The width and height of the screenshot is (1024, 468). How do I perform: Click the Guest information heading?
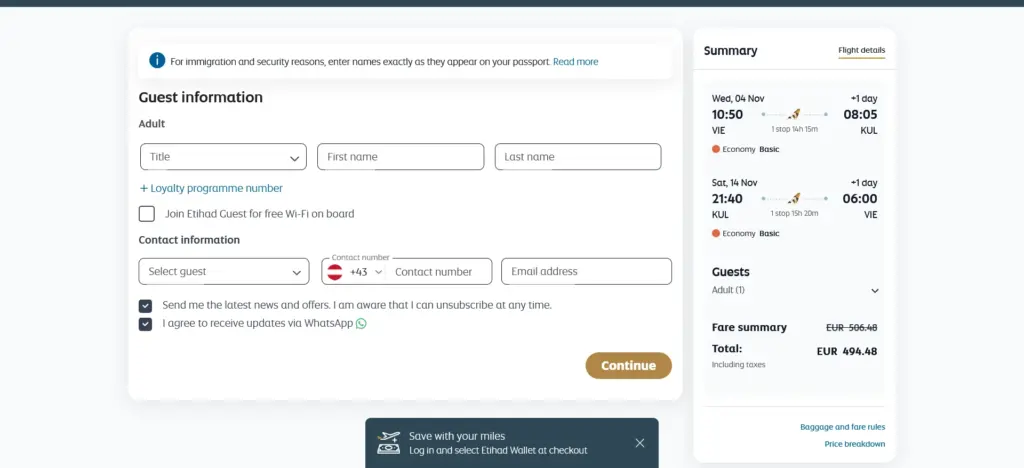(200, 97)
